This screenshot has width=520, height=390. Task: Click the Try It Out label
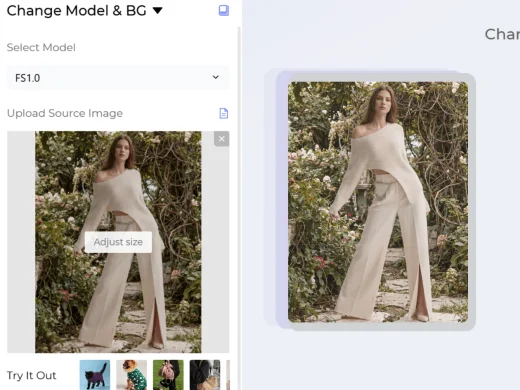click(32, 375)
